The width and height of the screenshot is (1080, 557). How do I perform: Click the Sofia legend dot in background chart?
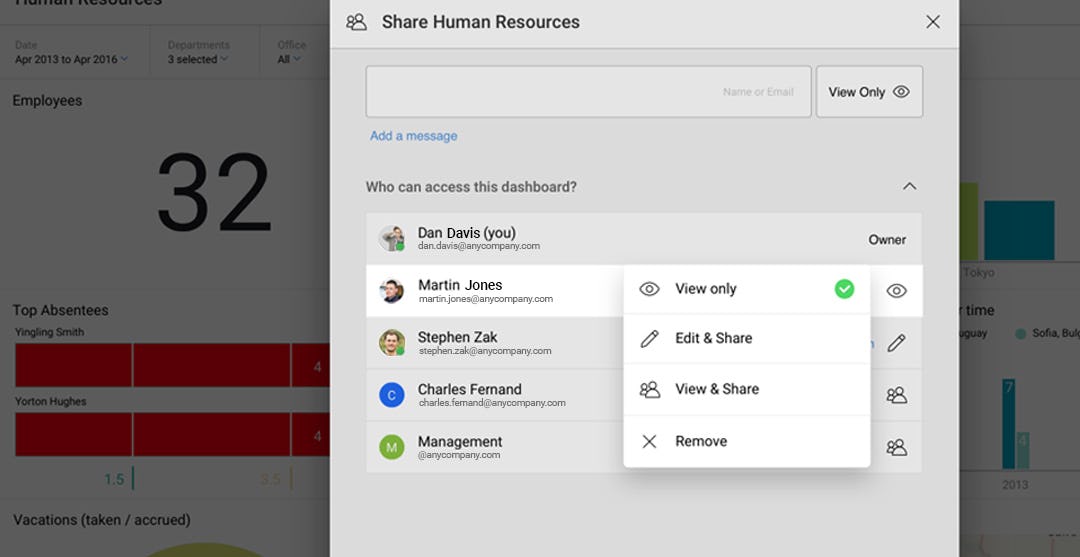coord(1020,333)
